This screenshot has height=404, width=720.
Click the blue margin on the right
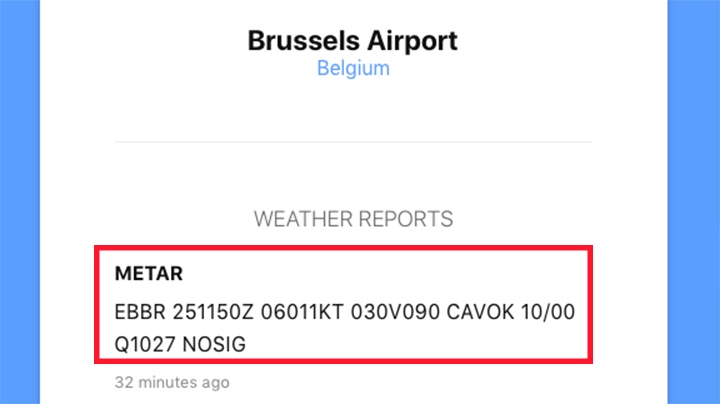(694, 200)
